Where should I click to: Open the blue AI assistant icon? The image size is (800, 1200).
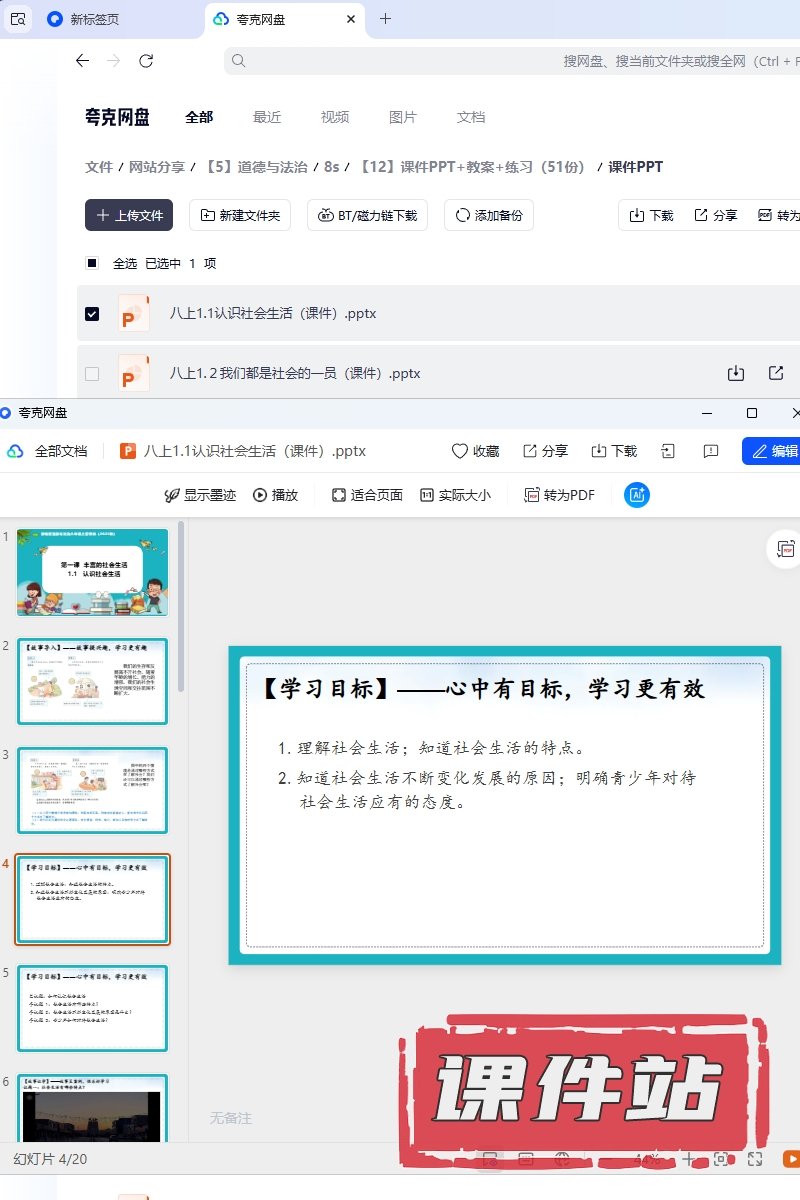(x=637, y=495)
